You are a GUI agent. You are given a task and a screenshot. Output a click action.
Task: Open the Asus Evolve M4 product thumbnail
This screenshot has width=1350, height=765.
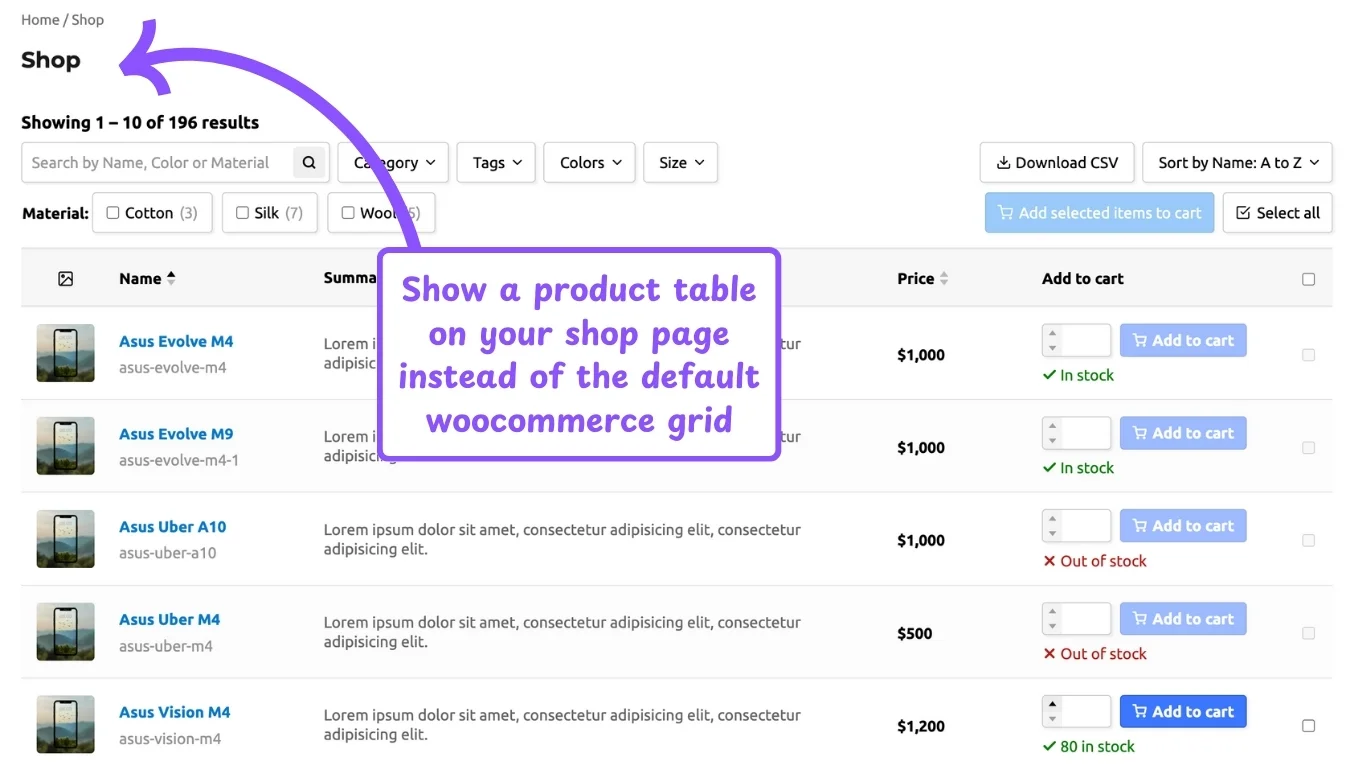point(66,353)
